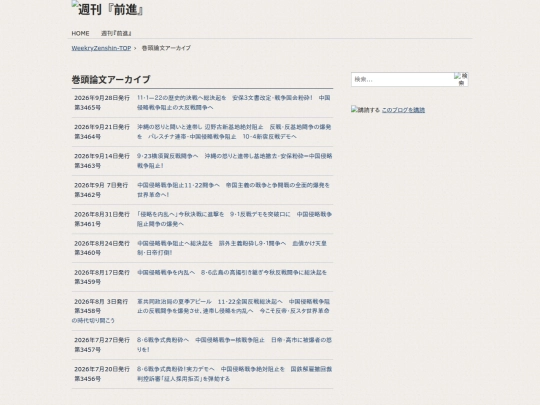Click the date 2026年9月28日発行

click(102, 98)
